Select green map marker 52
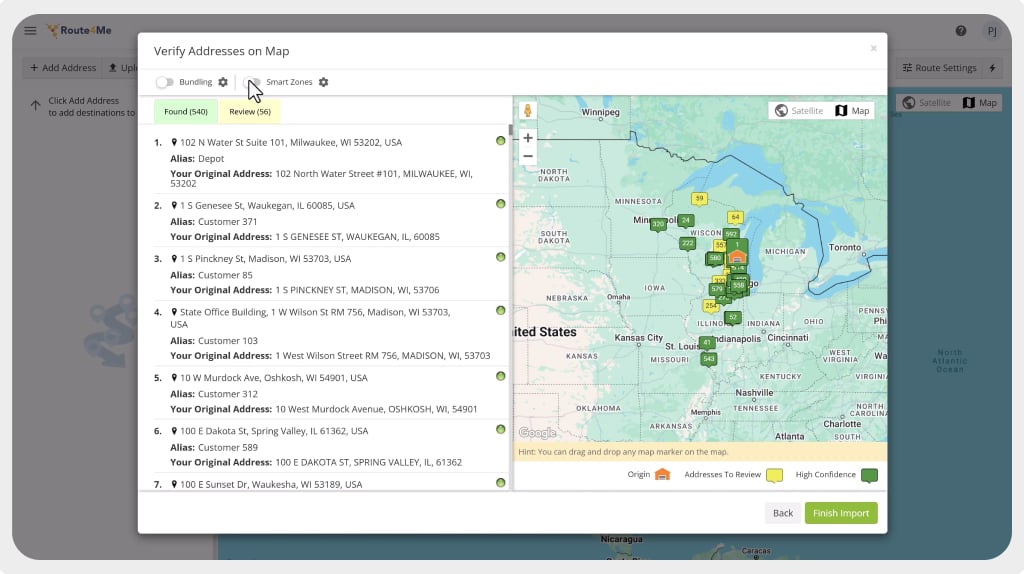The width and height of the screenshot is (1024, 574). point(733,318)
